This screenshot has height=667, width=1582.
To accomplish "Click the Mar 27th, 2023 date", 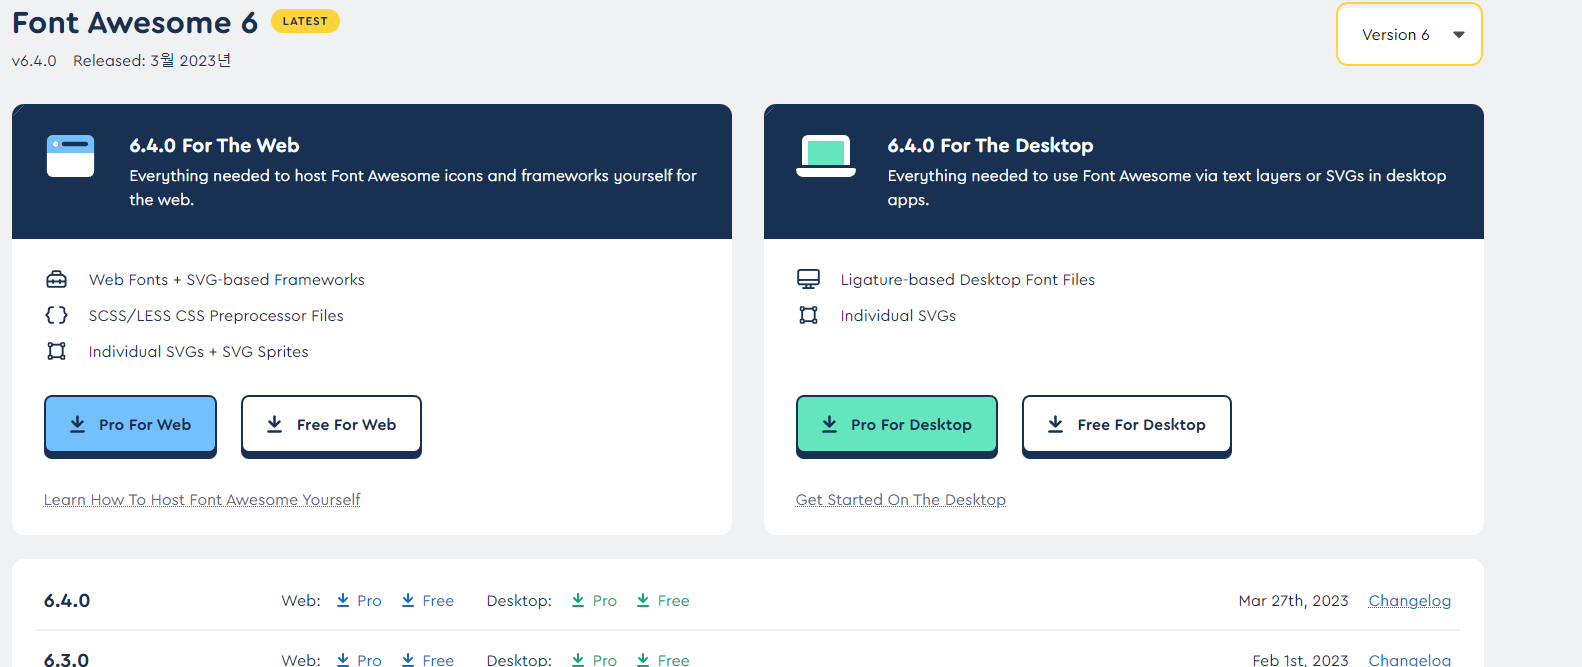I will click(x=1293, y=601).
